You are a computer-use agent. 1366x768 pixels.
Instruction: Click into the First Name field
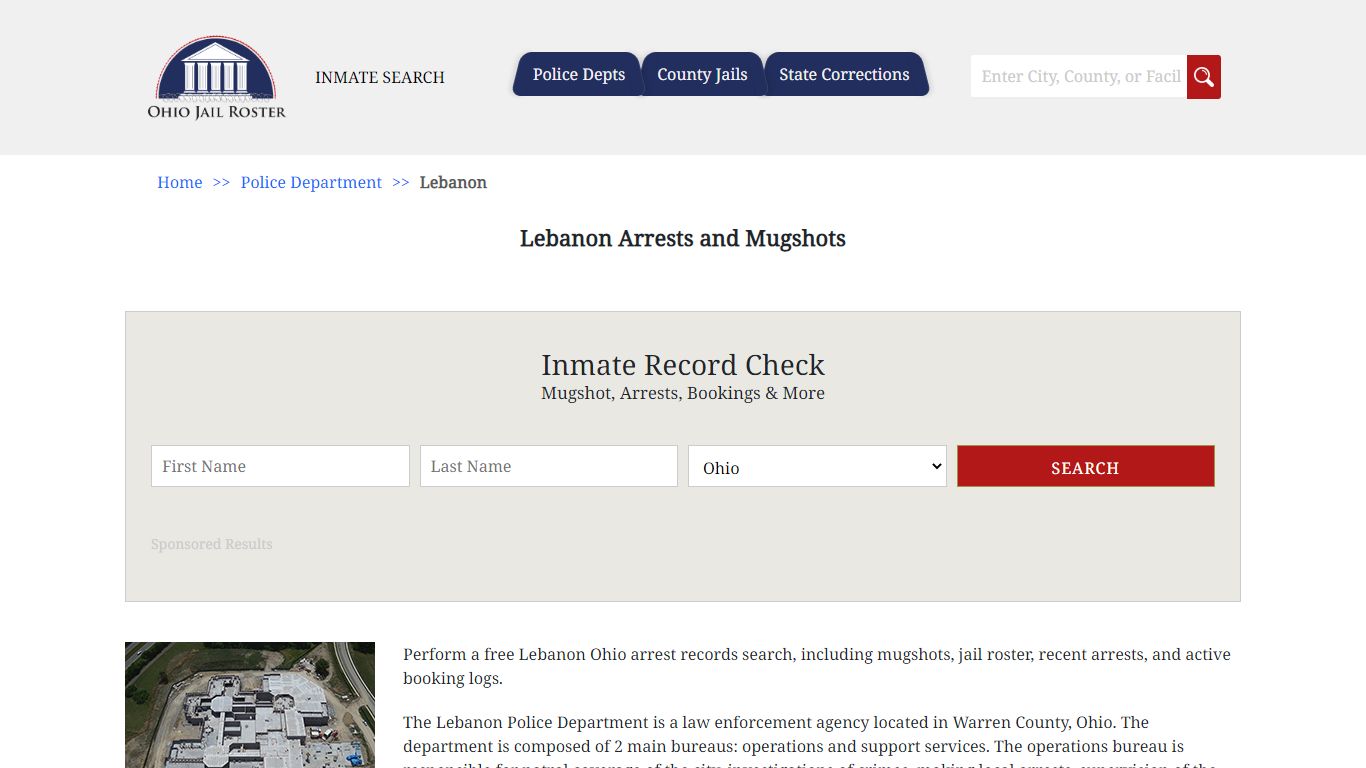click(280, 466)
